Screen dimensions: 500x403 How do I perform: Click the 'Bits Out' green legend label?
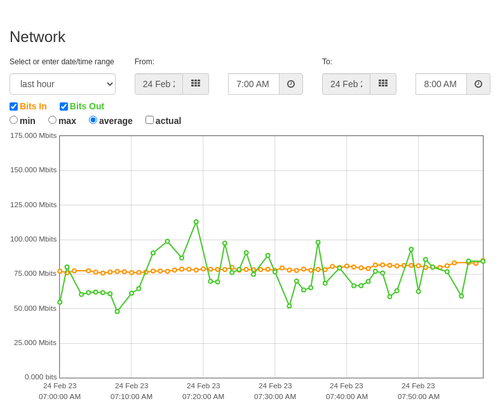[87, 106]
